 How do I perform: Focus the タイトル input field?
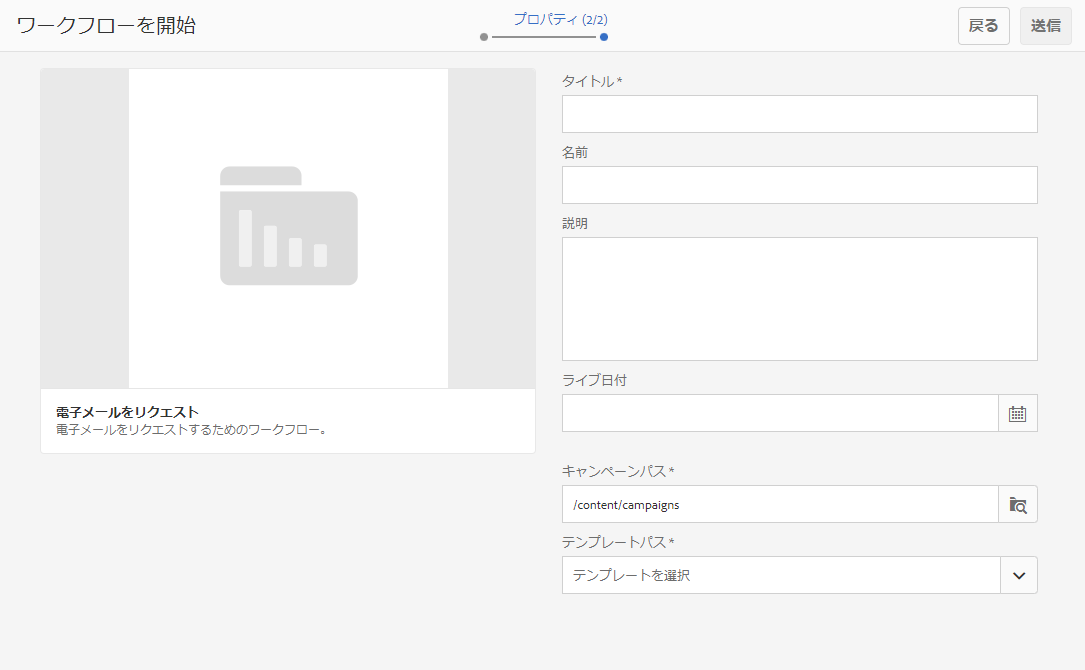coord(799,114)
